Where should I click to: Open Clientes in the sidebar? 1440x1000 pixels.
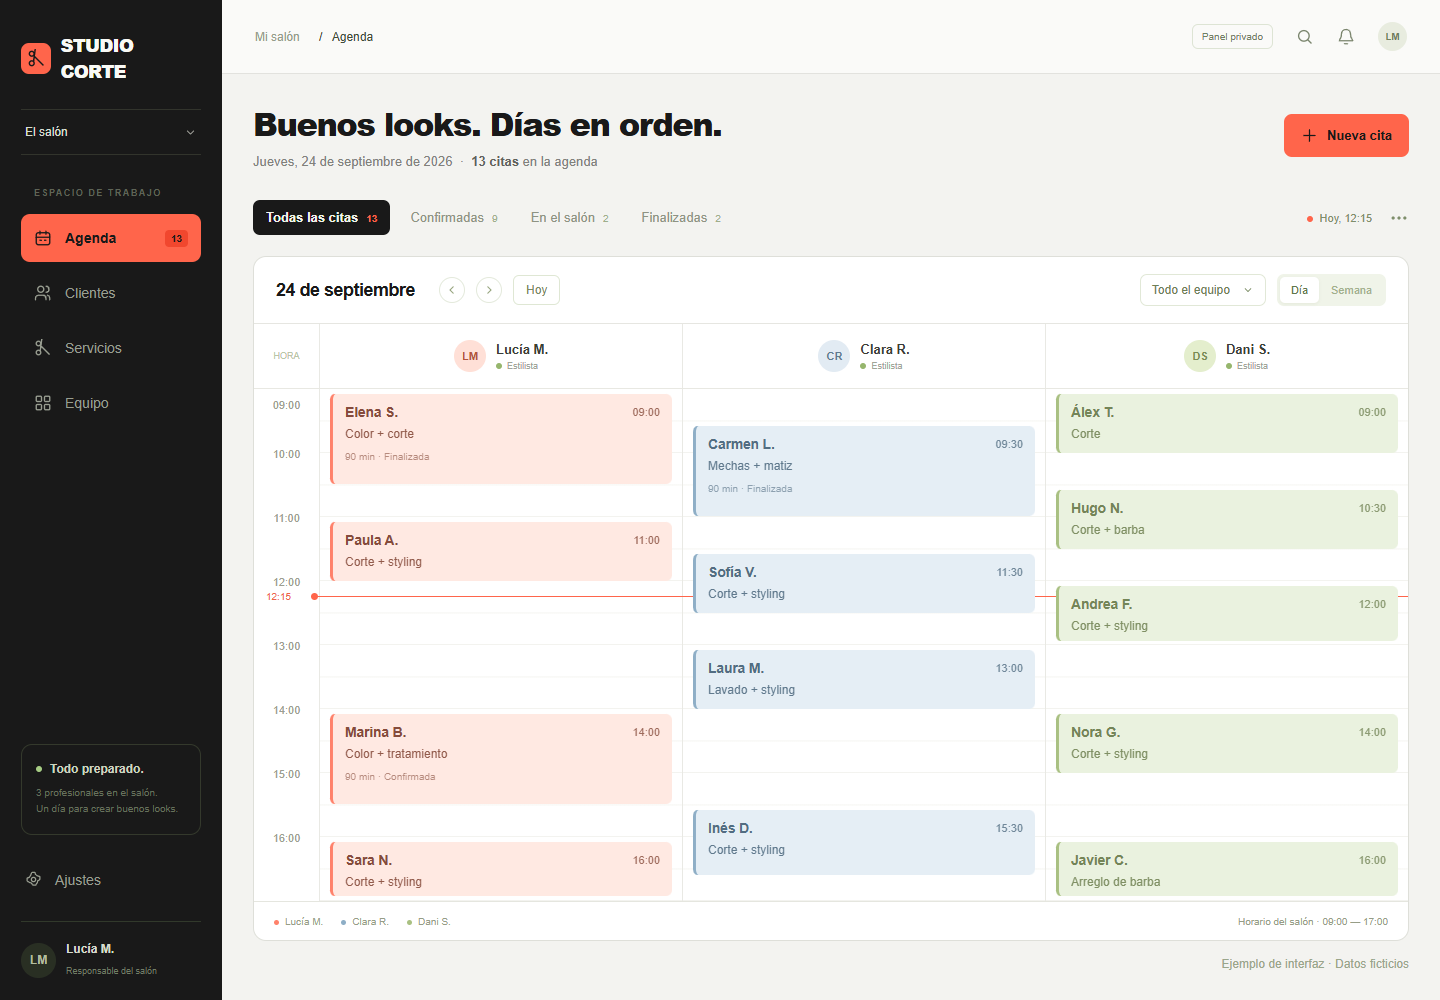click(x=111, y=293)
